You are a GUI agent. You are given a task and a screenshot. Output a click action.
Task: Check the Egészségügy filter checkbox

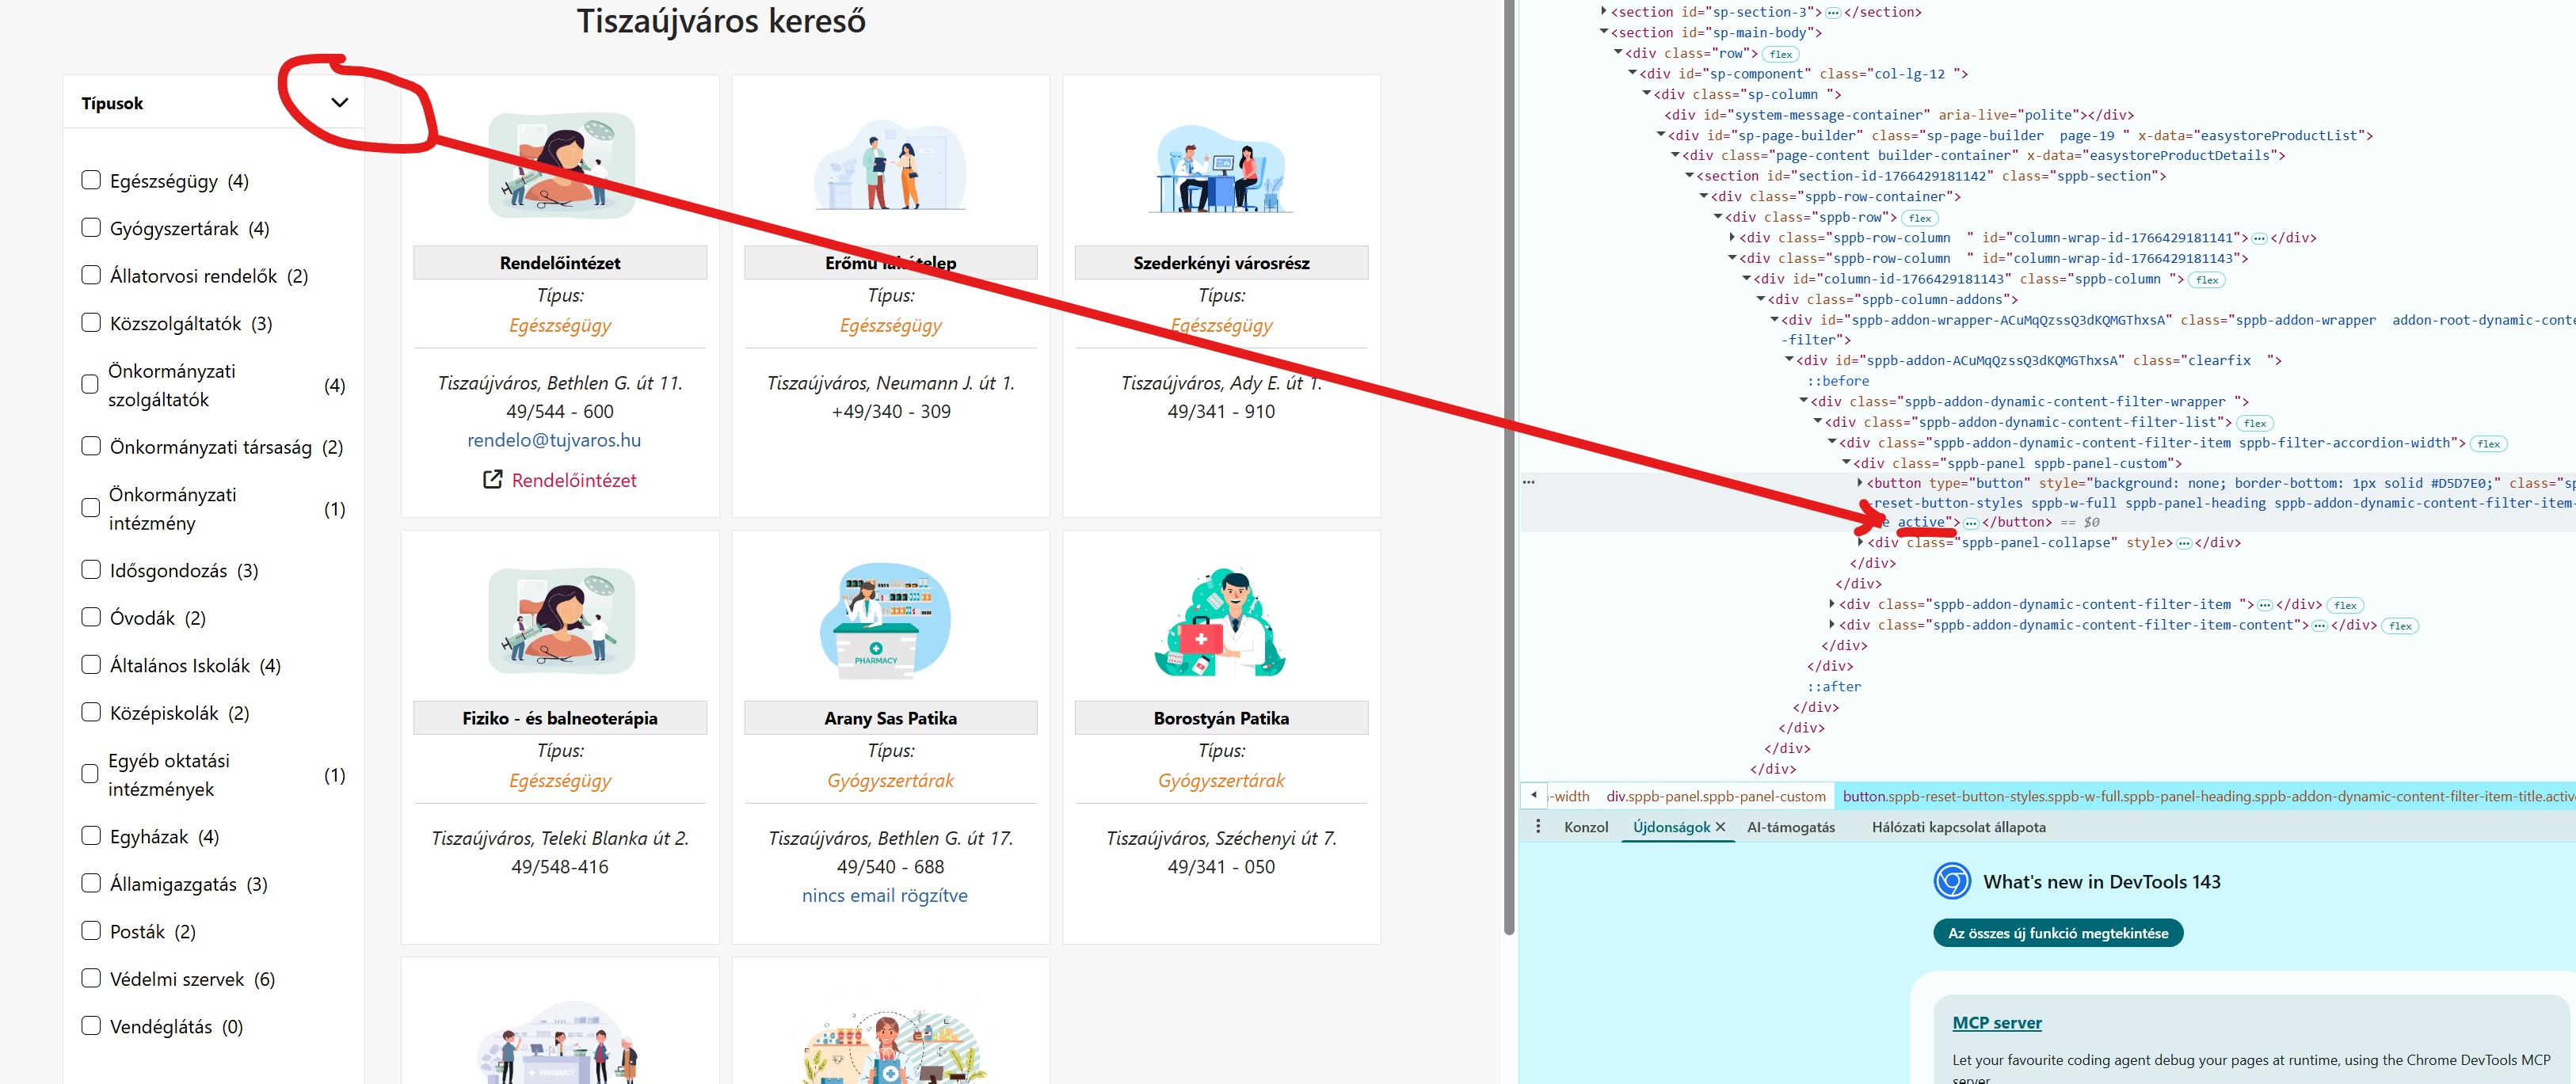91,180
